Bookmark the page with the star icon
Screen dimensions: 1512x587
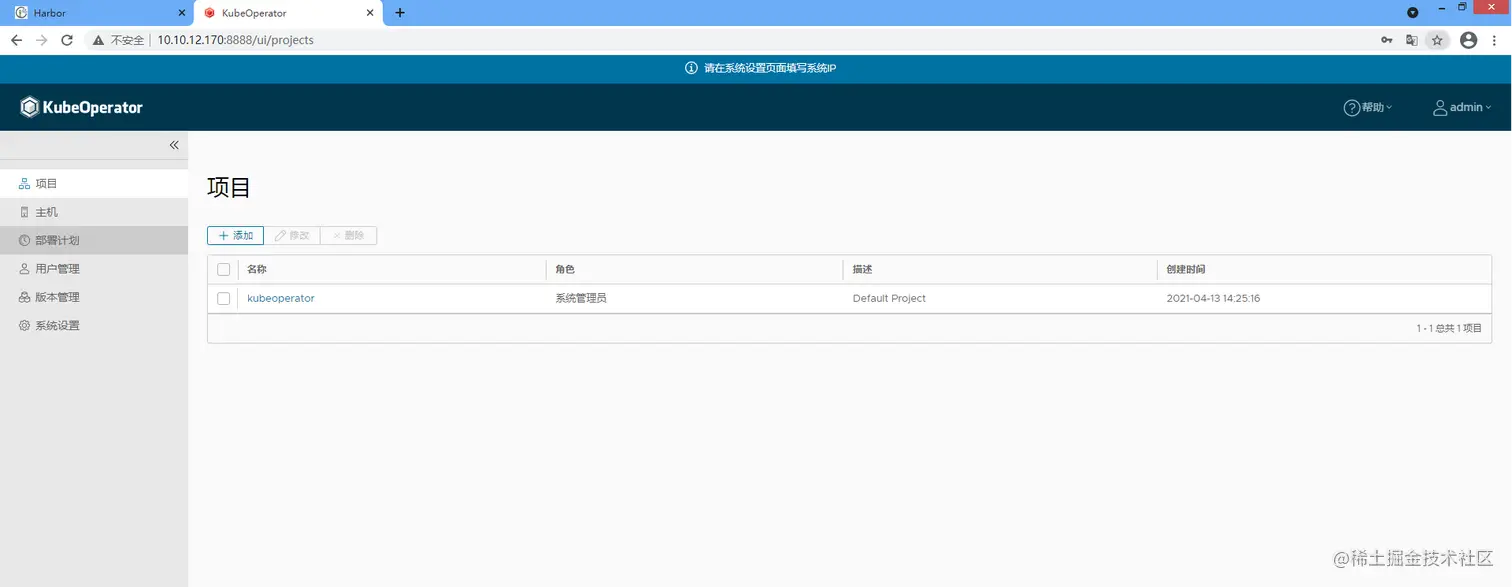[1437, 40]
